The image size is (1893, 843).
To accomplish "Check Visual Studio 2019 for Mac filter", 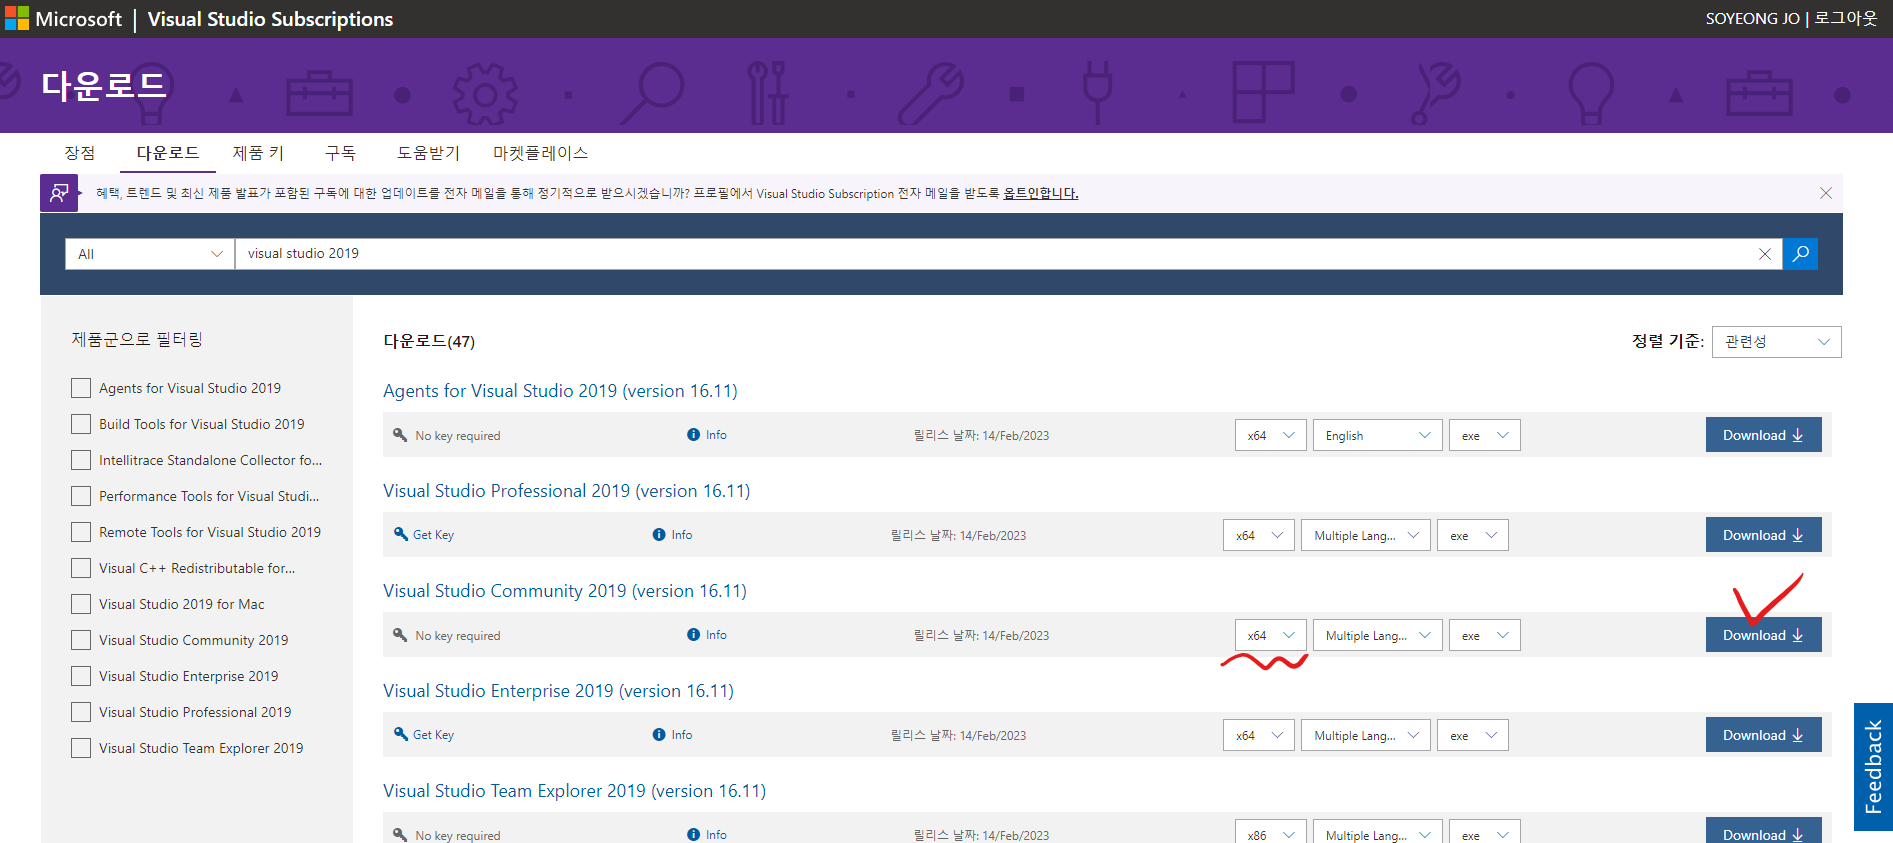I will point(81,604).
